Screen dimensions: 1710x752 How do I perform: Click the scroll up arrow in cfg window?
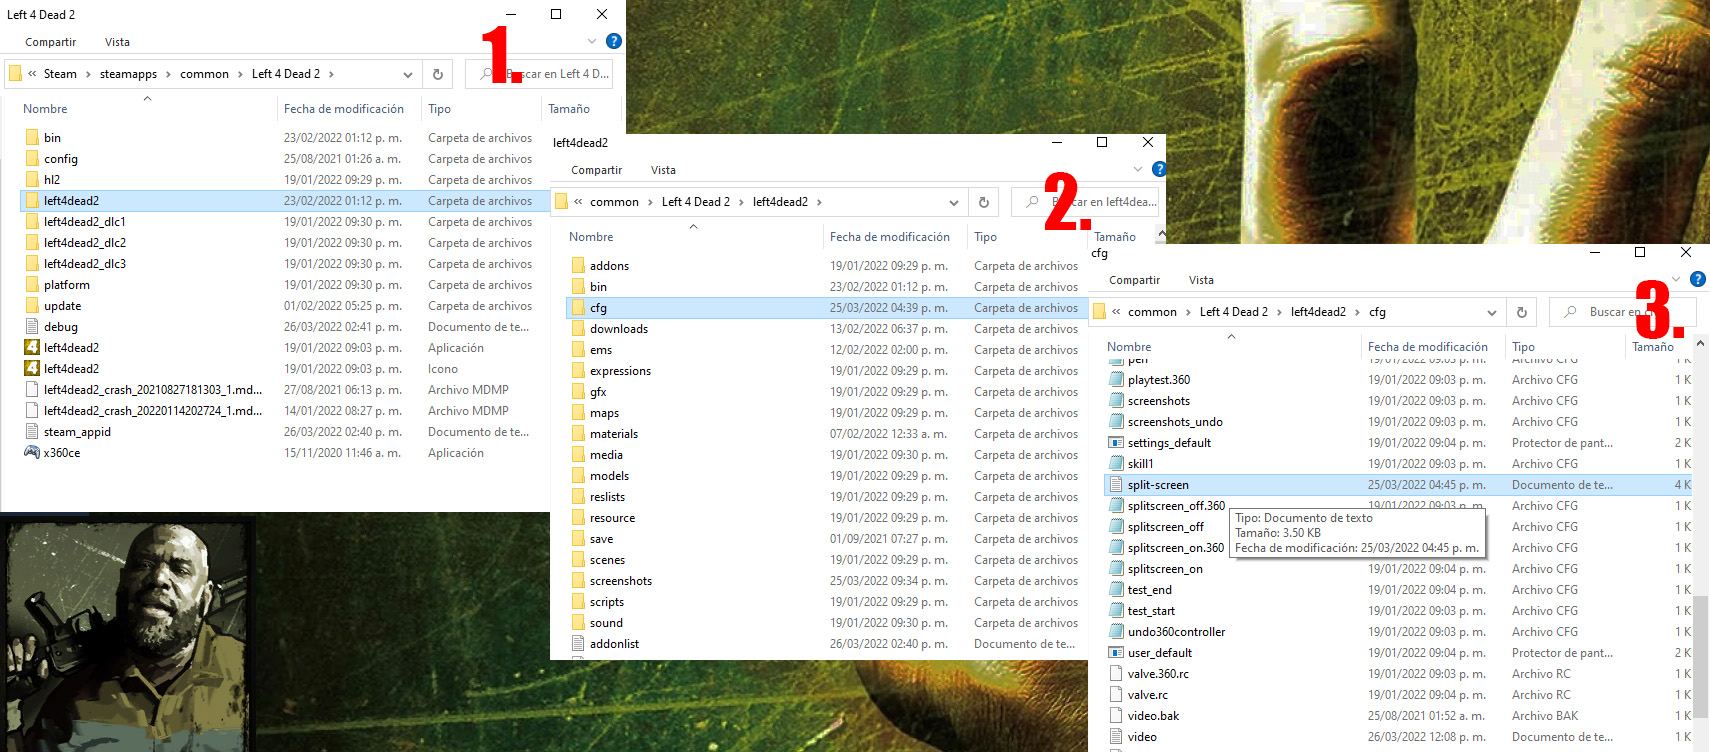click(1700, 344)
